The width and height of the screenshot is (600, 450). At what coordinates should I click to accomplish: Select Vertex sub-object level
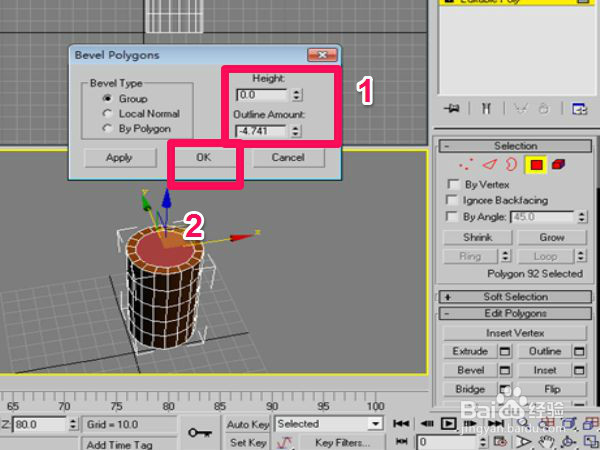click(x=466, y=165)
